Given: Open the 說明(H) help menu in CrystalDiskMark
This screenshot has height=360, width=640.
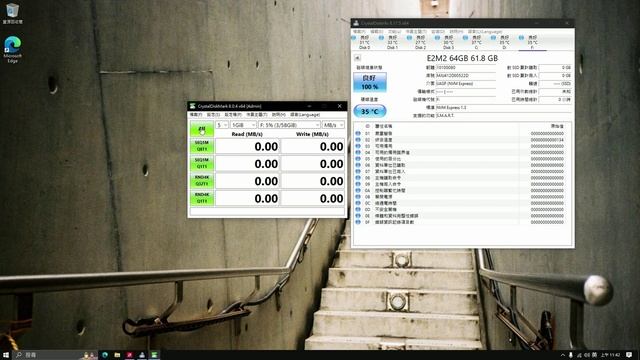Looking at the screenshot, I should click(279, 115).
